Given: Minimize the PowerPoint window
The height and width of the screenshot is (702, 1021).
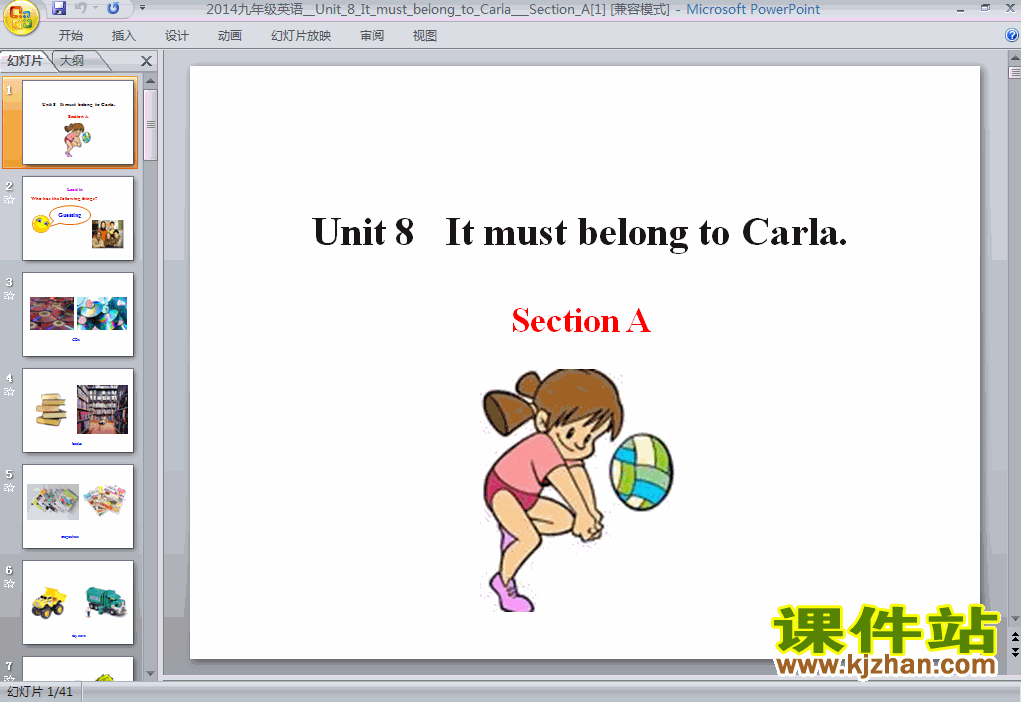Looking at the screenshot, I should pos(960,9).
